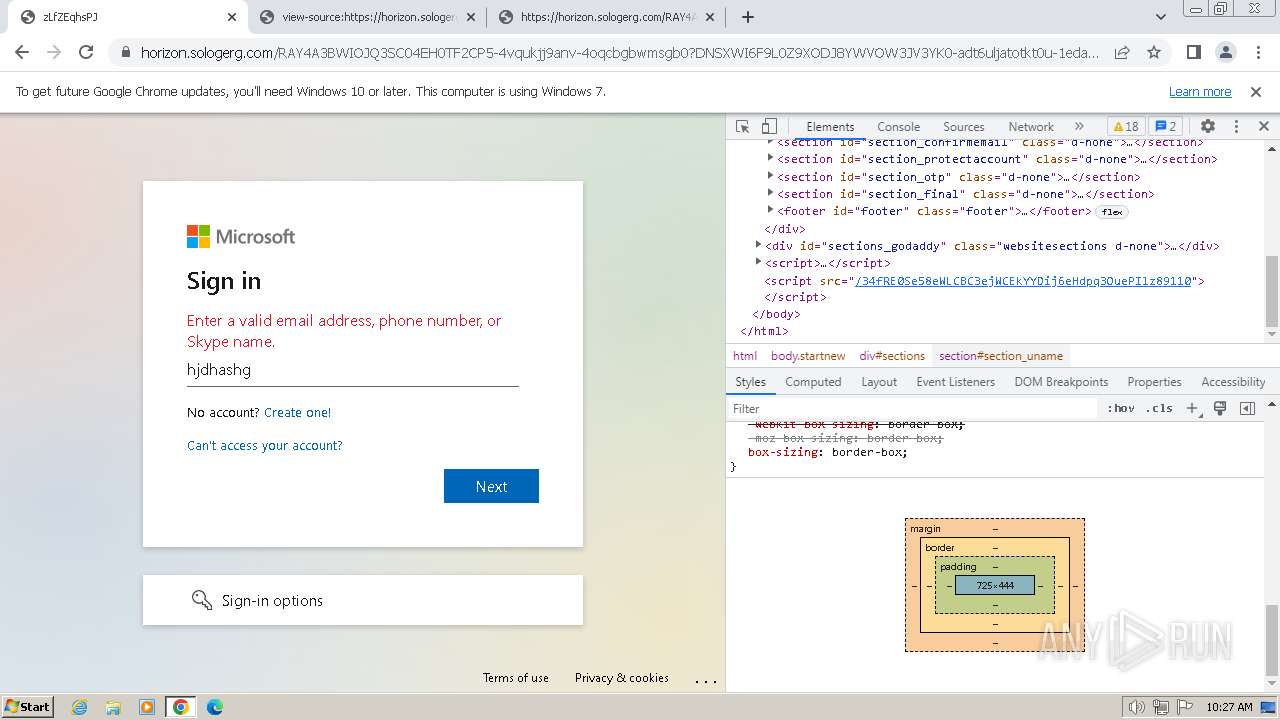Image resolution: width=1280 pixels, height=720 pixels.
Task: Open the script src link
Action: pyautogui.click(x=1024, y=281)
